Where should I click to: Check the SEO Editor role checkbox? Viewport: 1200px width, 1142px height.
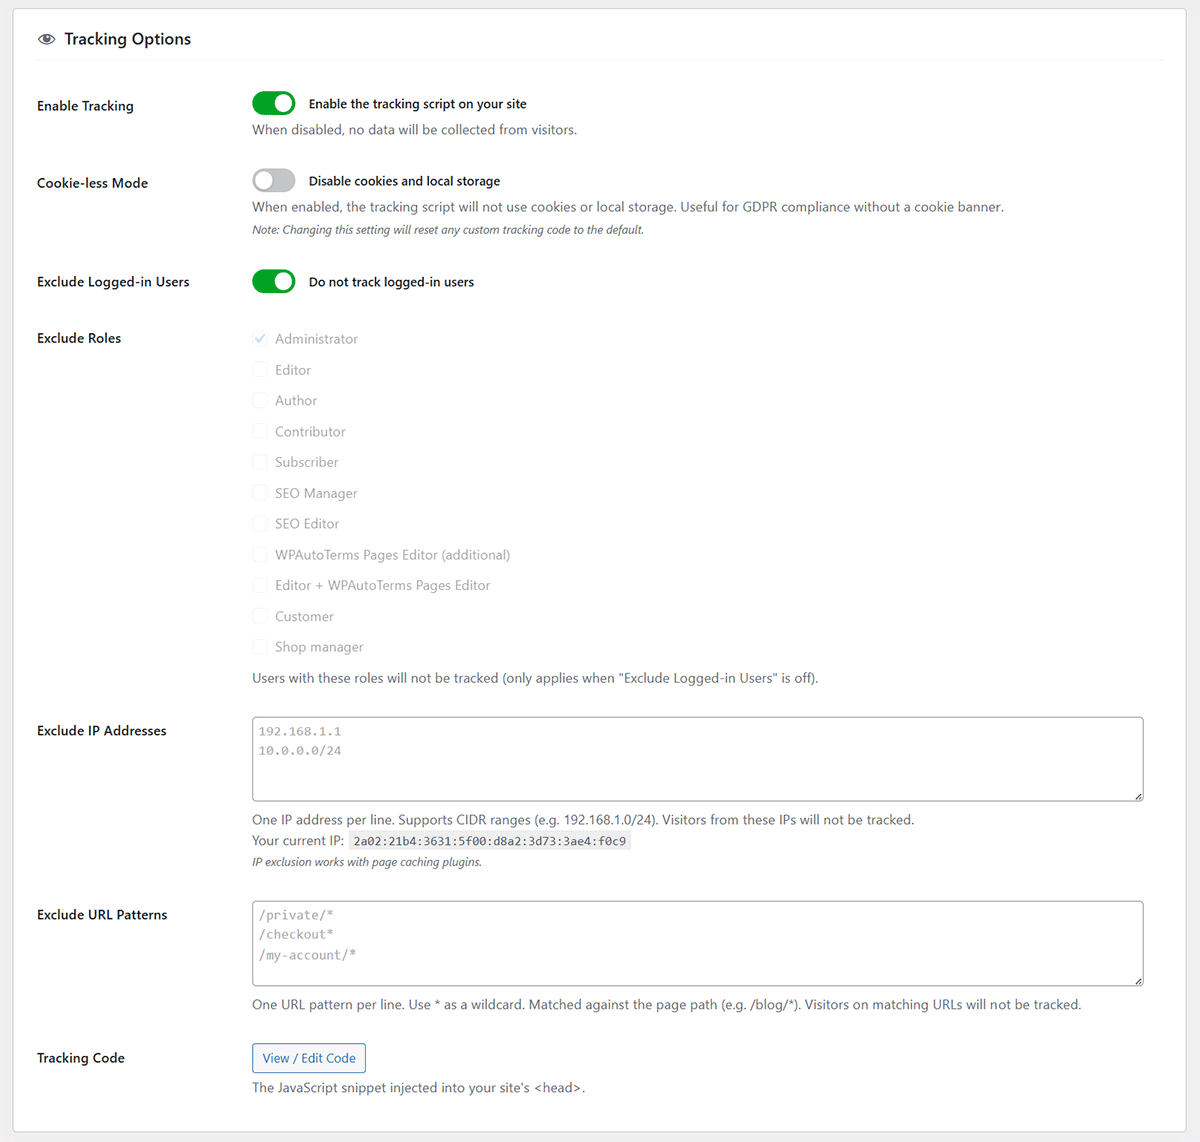click(x=260, y=523)
